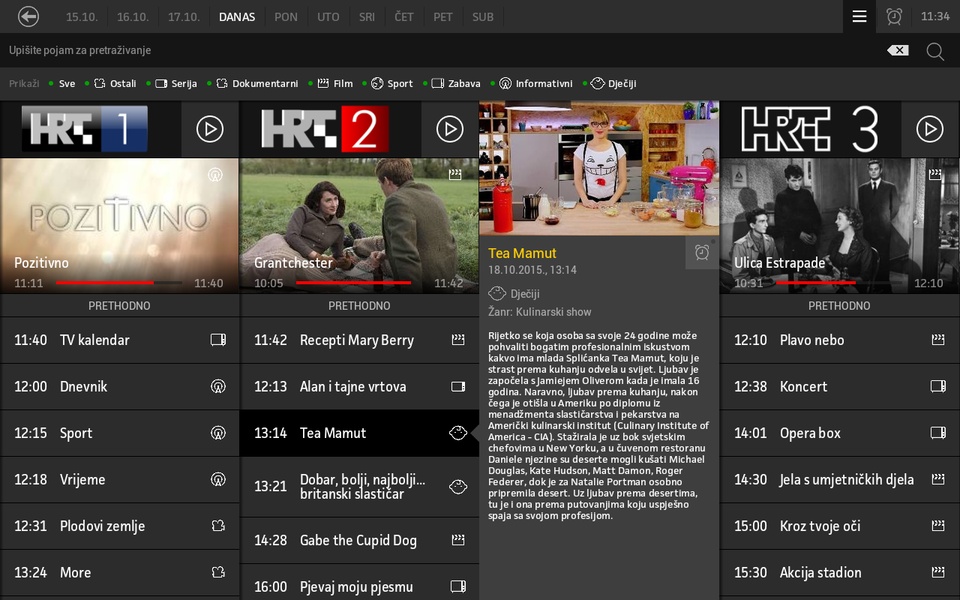Set reminder for Tea Mamut
Screen dimensions: 960x600
point(702,252)
